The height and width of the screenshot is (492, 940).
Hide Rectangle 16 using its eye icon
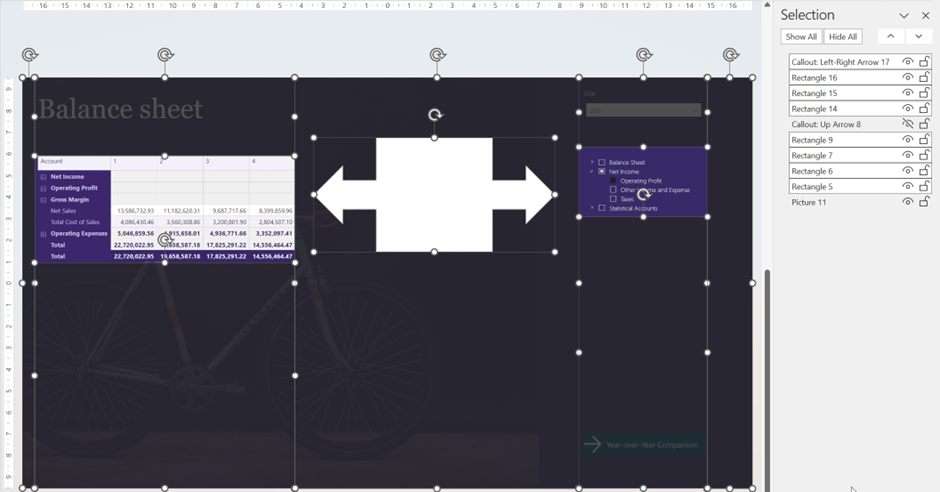908,77
